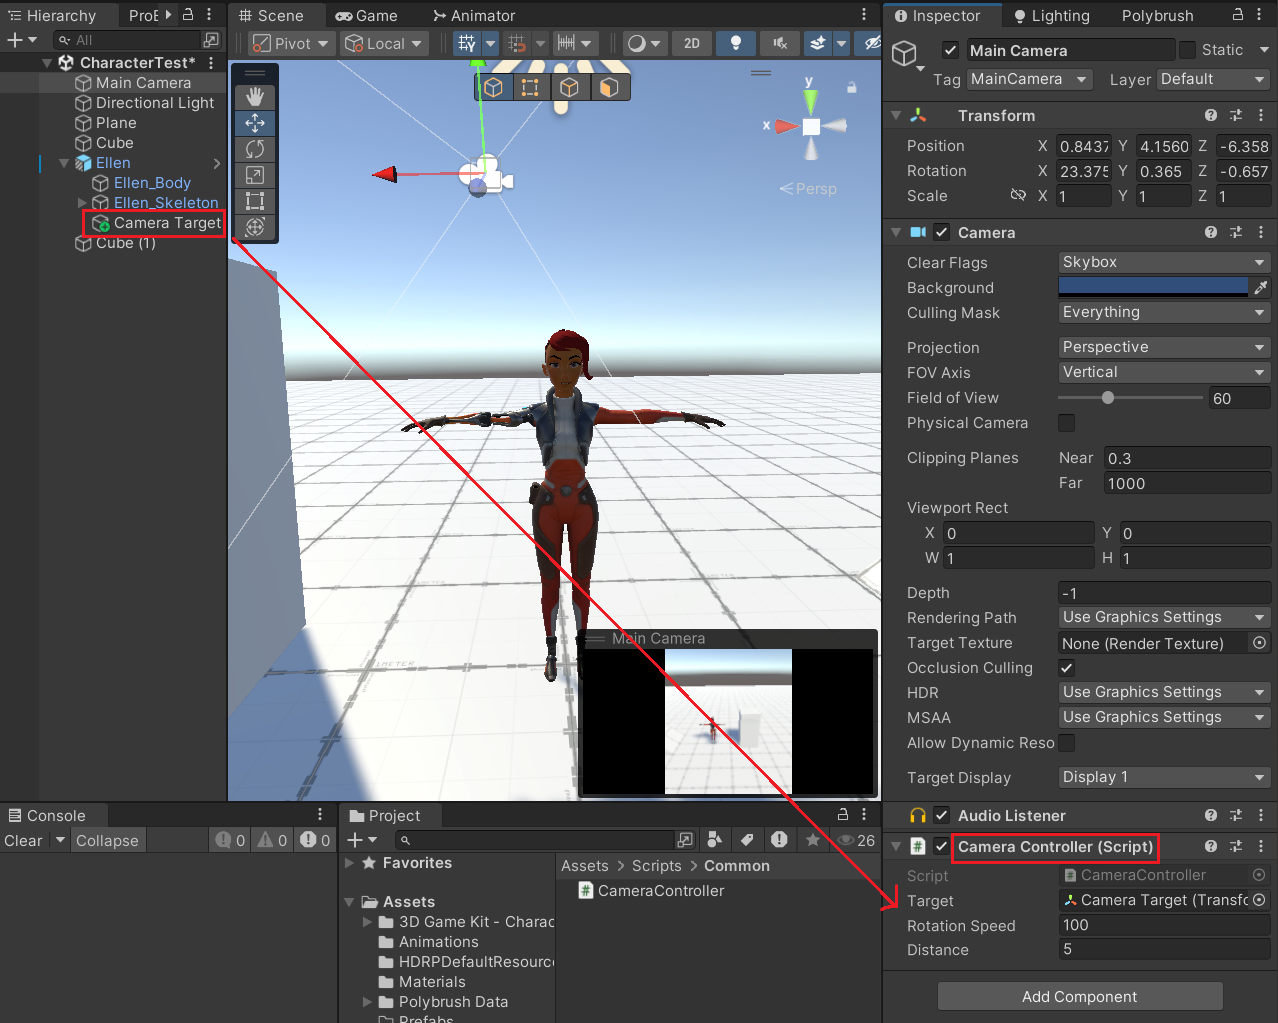Image resolution: width=1278 pixels, height=1023 pixels.
Task: Click the grid visibility icon
Action: (467, 43)
